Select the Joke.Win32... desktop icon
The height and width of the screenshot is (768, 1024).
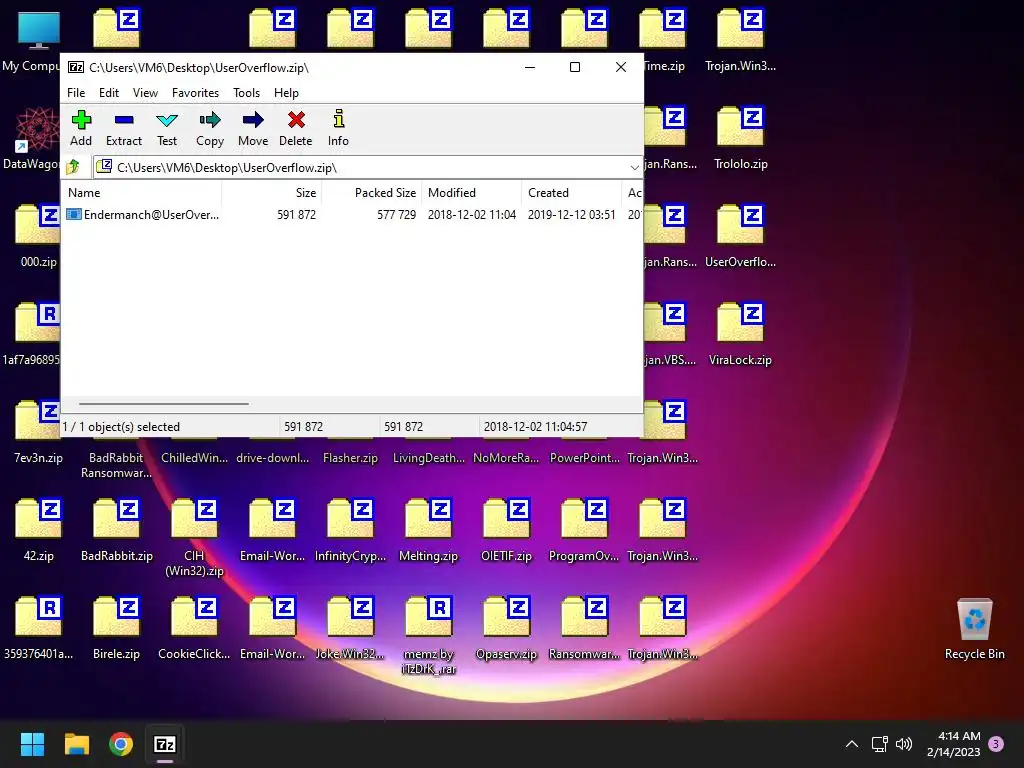(x=350, y=628)
